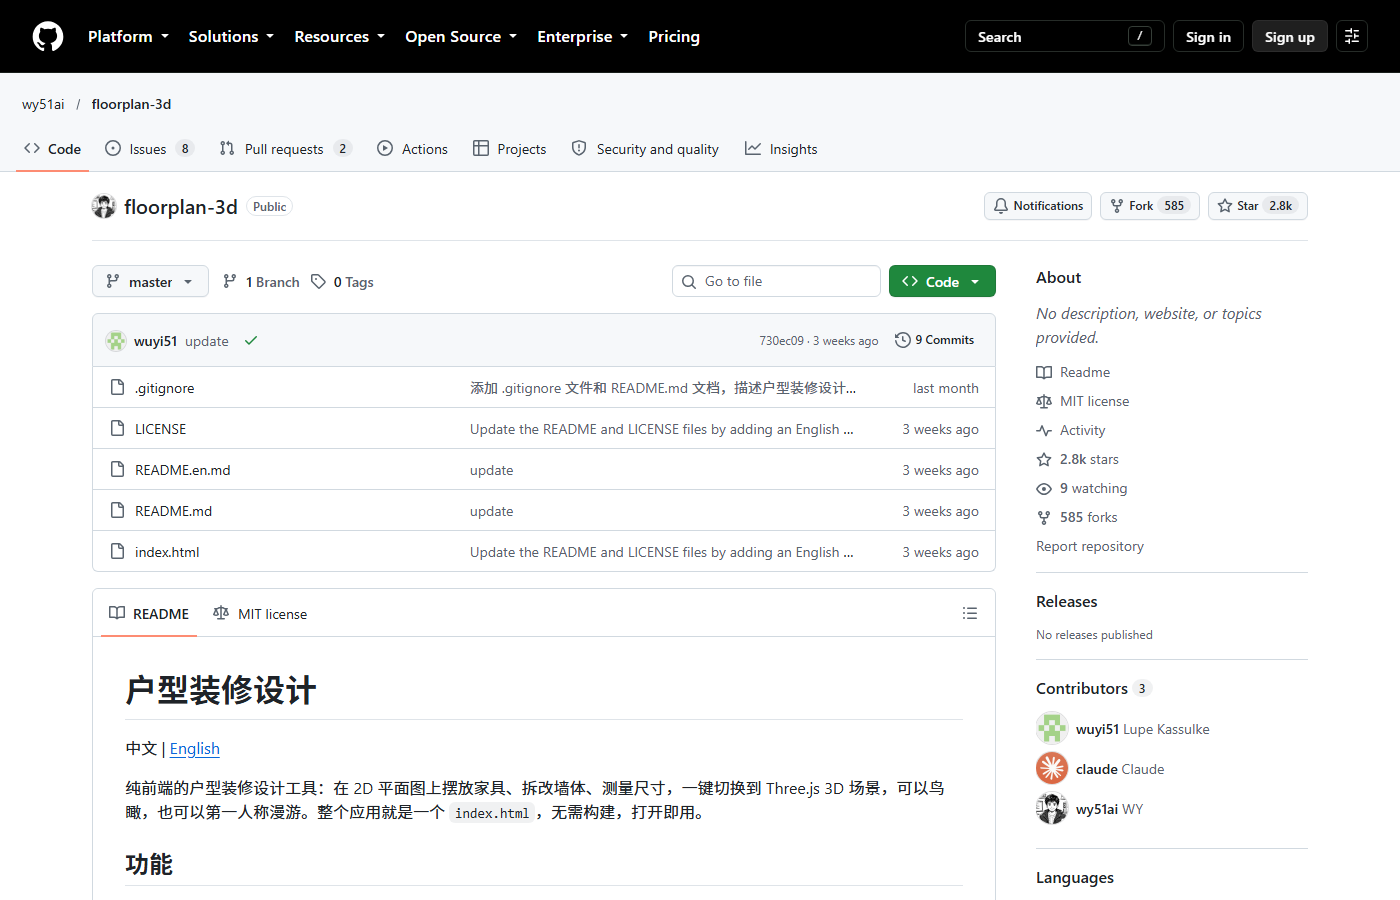The width and height of the screenshot is (1400, 900).
Task: Expand the Platform menu
Action: [128, 36]
